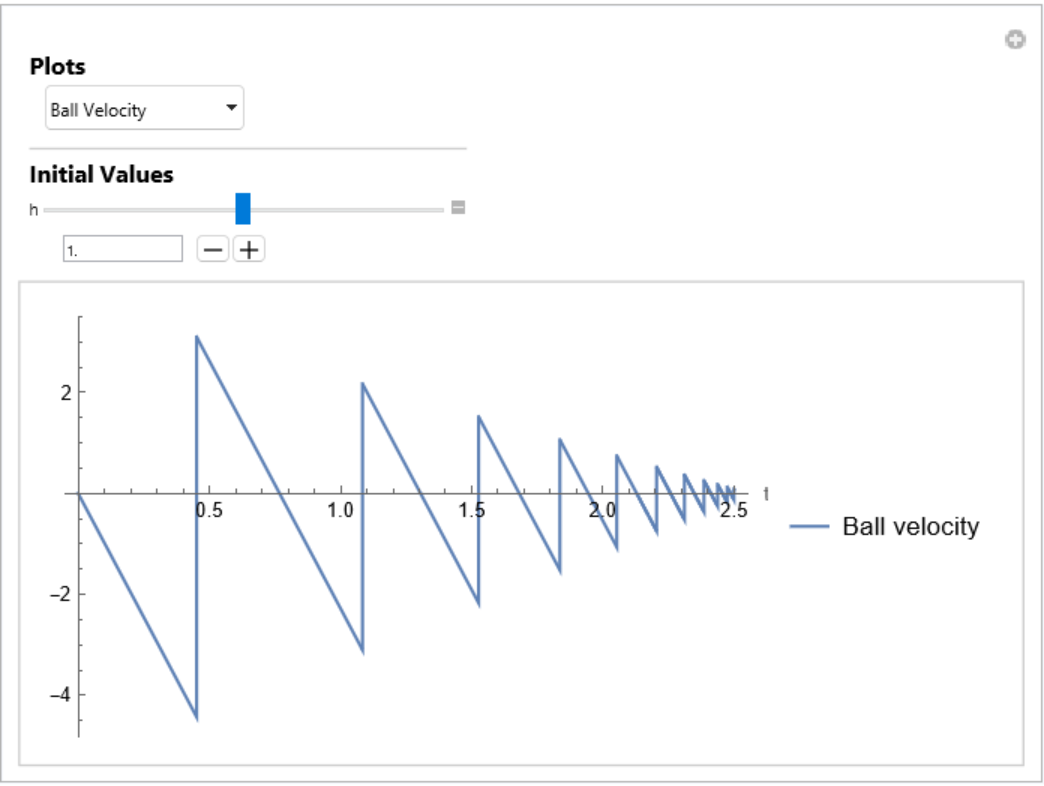Click the 0.5 tick label on horizontal axis
Screen dimensions: 1044x786
coord(209,511)
